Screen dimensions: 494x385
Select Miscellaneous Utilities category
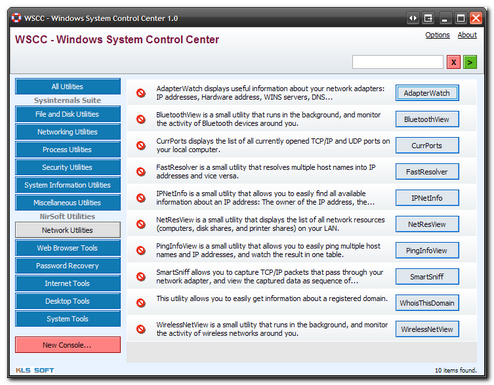68,202
